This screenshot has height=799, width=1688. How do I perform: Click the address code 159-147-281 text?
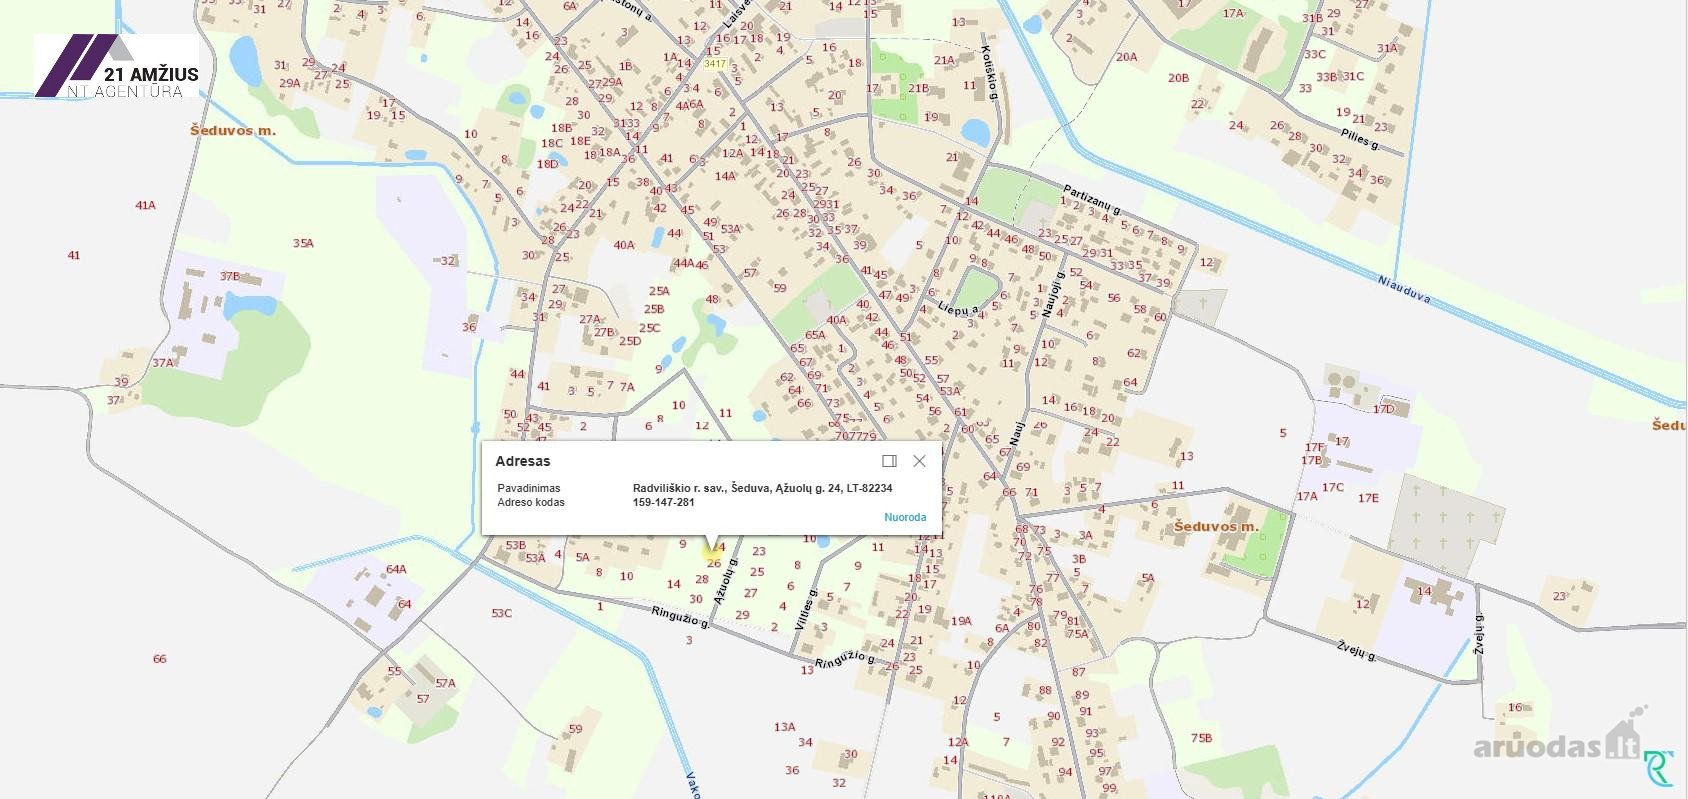[x=663, y=502]
